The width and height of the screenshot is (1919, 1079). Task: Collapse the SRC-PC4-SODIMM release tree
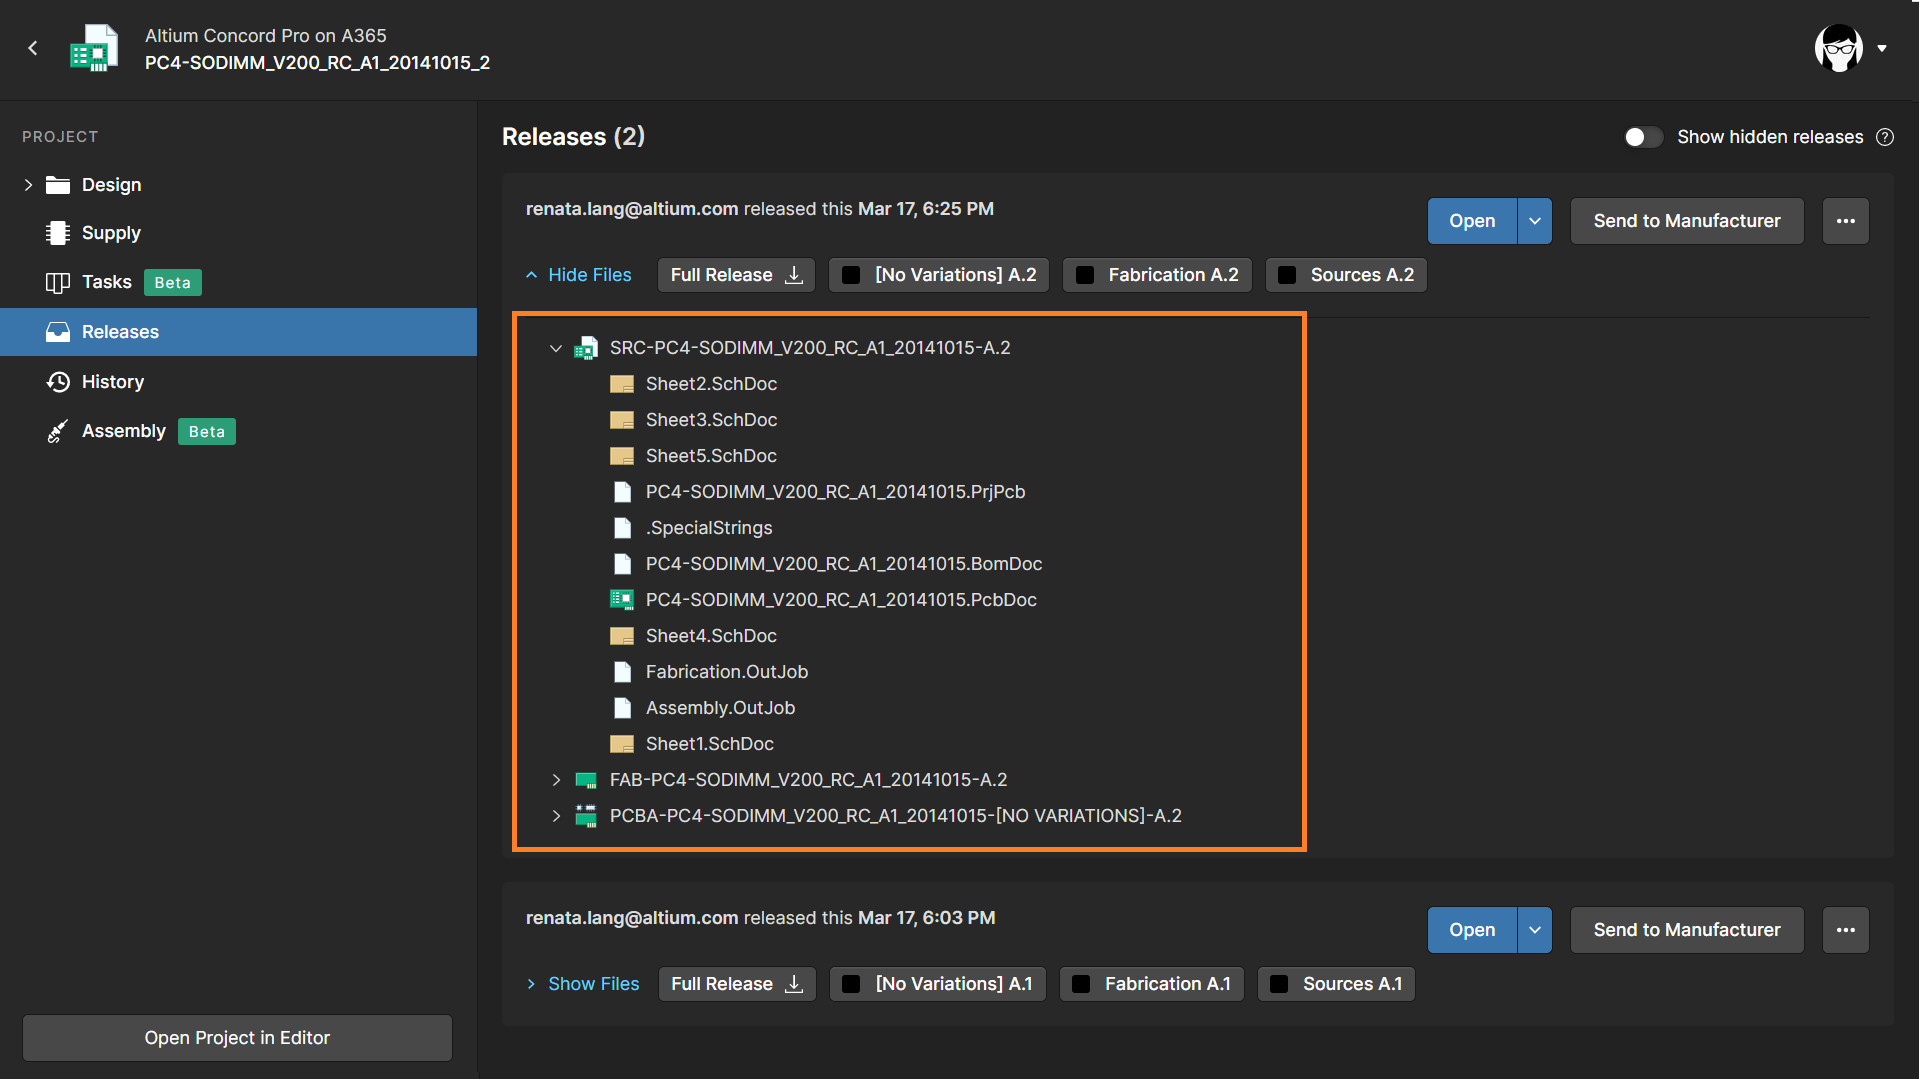click(556, 348)
